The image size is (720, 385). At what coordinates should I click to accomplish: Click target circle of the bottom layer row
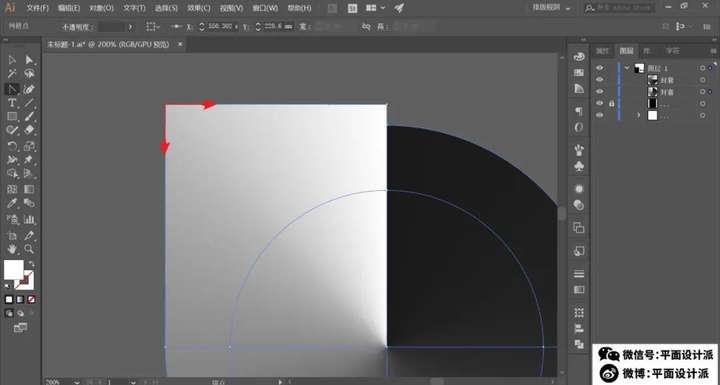click(703, 115)
